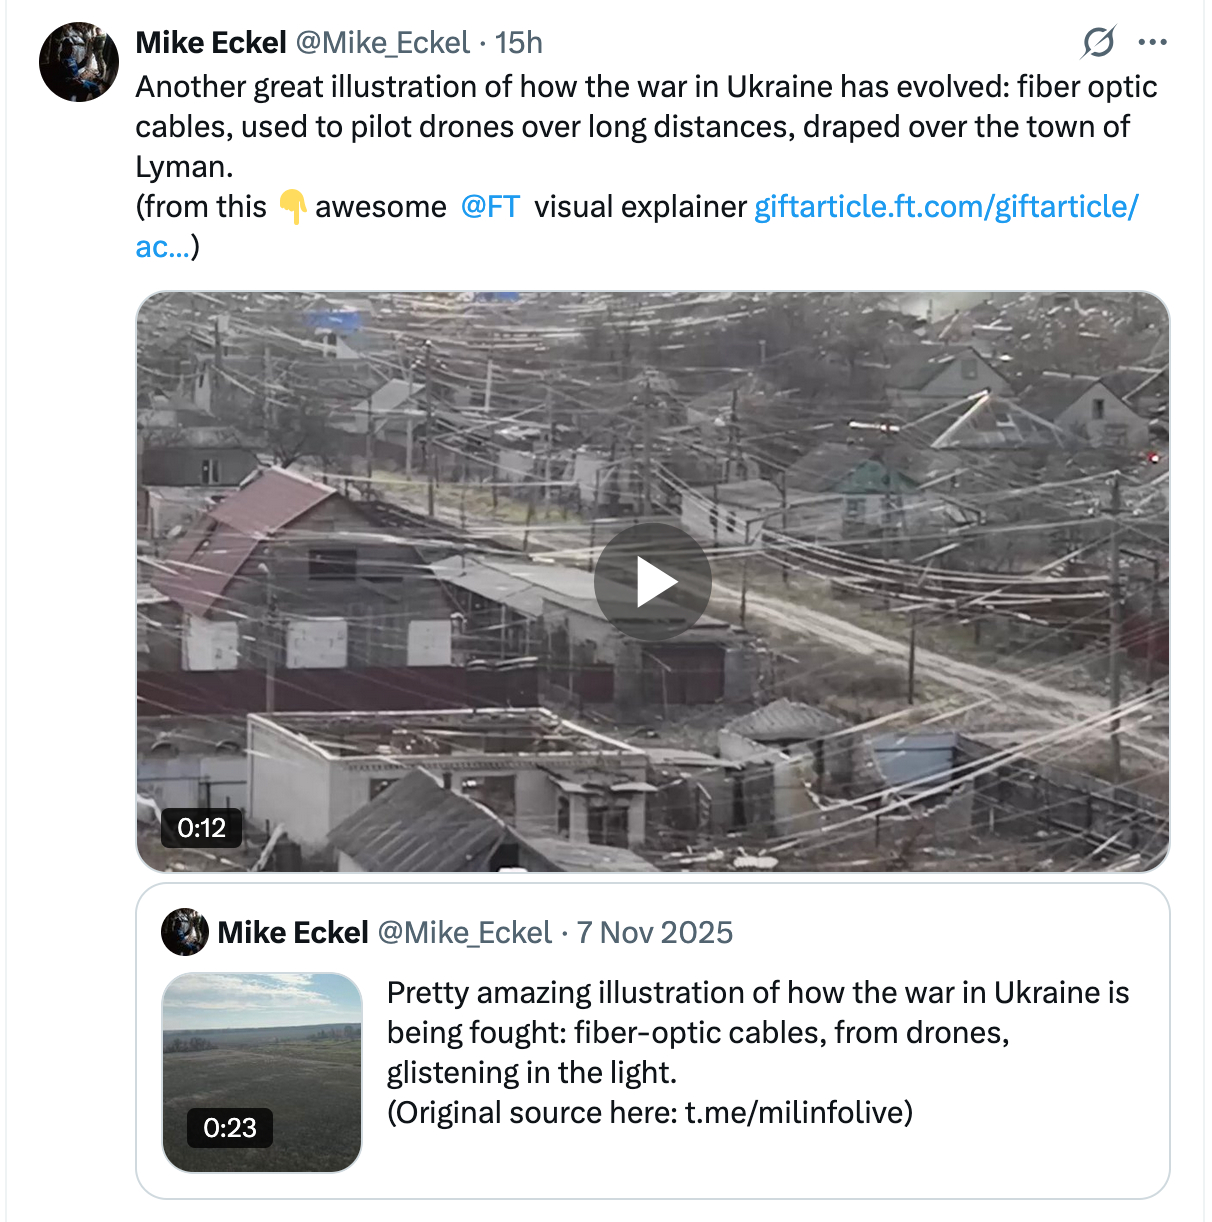Click Mike Eckel's avatar on the main tweet
This screenshot has height=1222, width=1212.
[78, 62]
